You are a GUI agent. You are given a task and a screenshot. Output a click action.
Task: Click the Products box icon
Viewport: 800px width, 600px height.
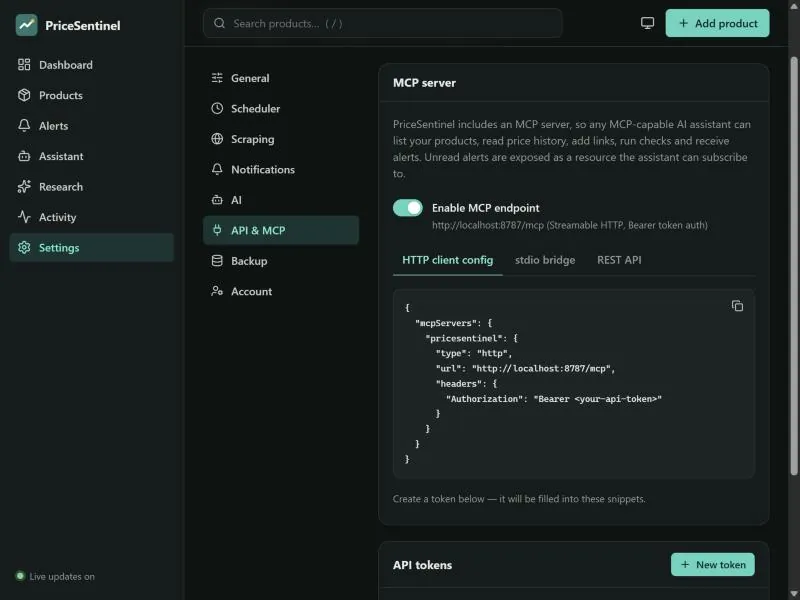tap(24, 95)
